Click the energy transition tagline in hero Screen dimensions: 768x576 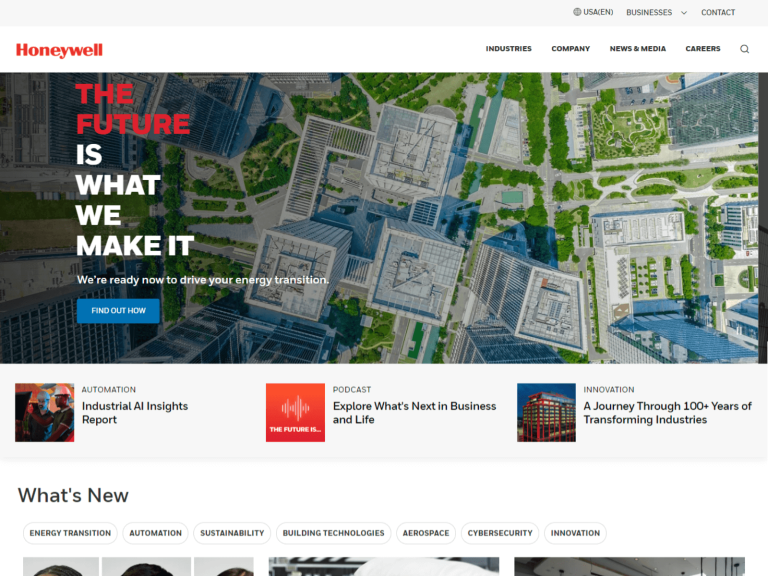(x=203, y=280)
